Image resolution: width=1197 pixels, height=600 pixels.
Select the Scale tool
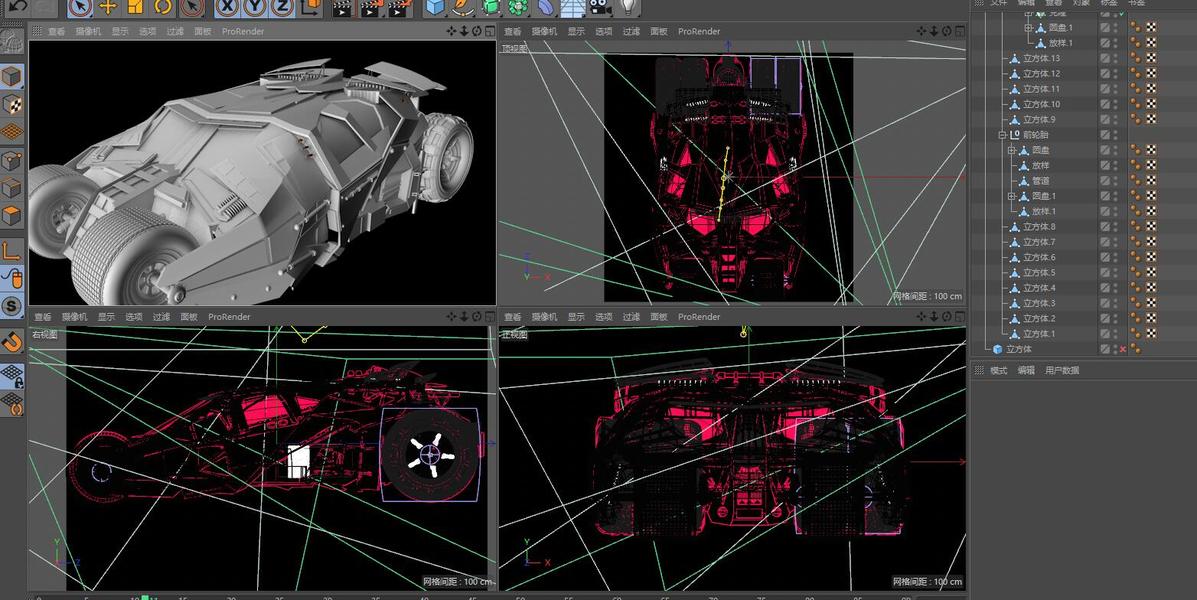pyautogui.click(x=135, y=8)
